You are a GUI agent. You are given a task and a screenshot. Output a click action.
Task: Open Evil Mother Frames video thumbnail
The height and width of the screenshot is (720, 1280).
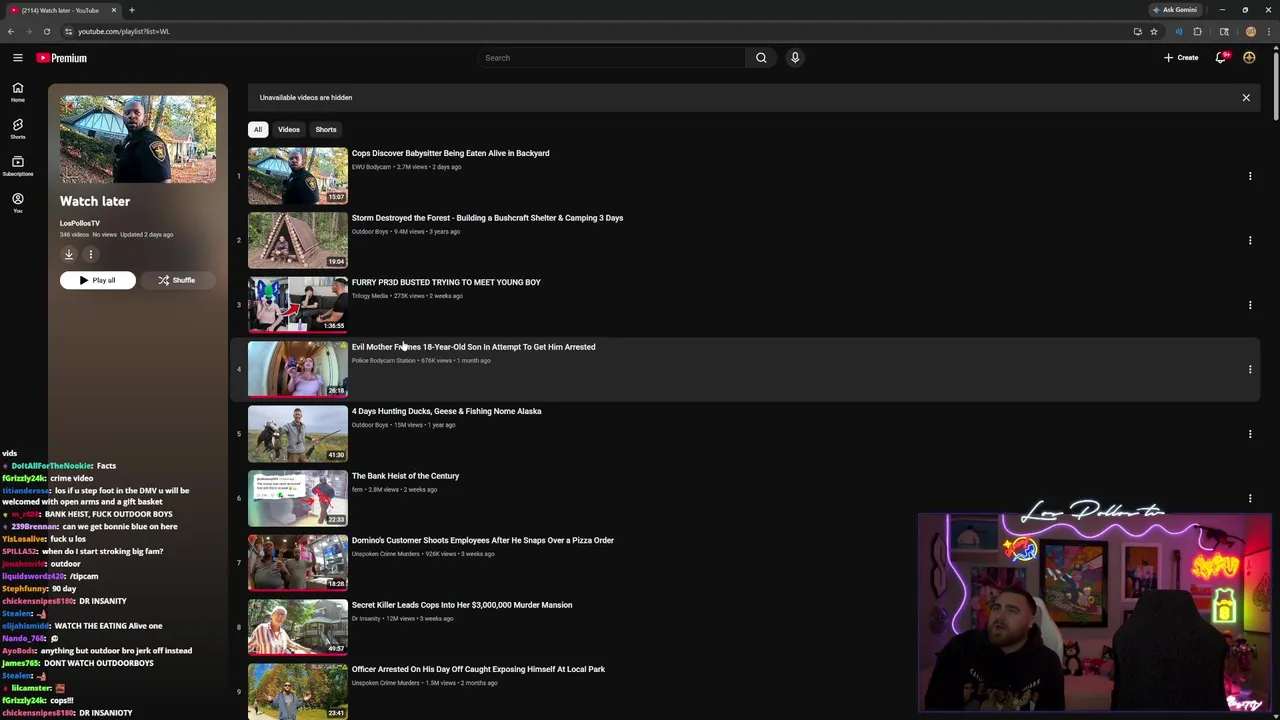[298, 369]
